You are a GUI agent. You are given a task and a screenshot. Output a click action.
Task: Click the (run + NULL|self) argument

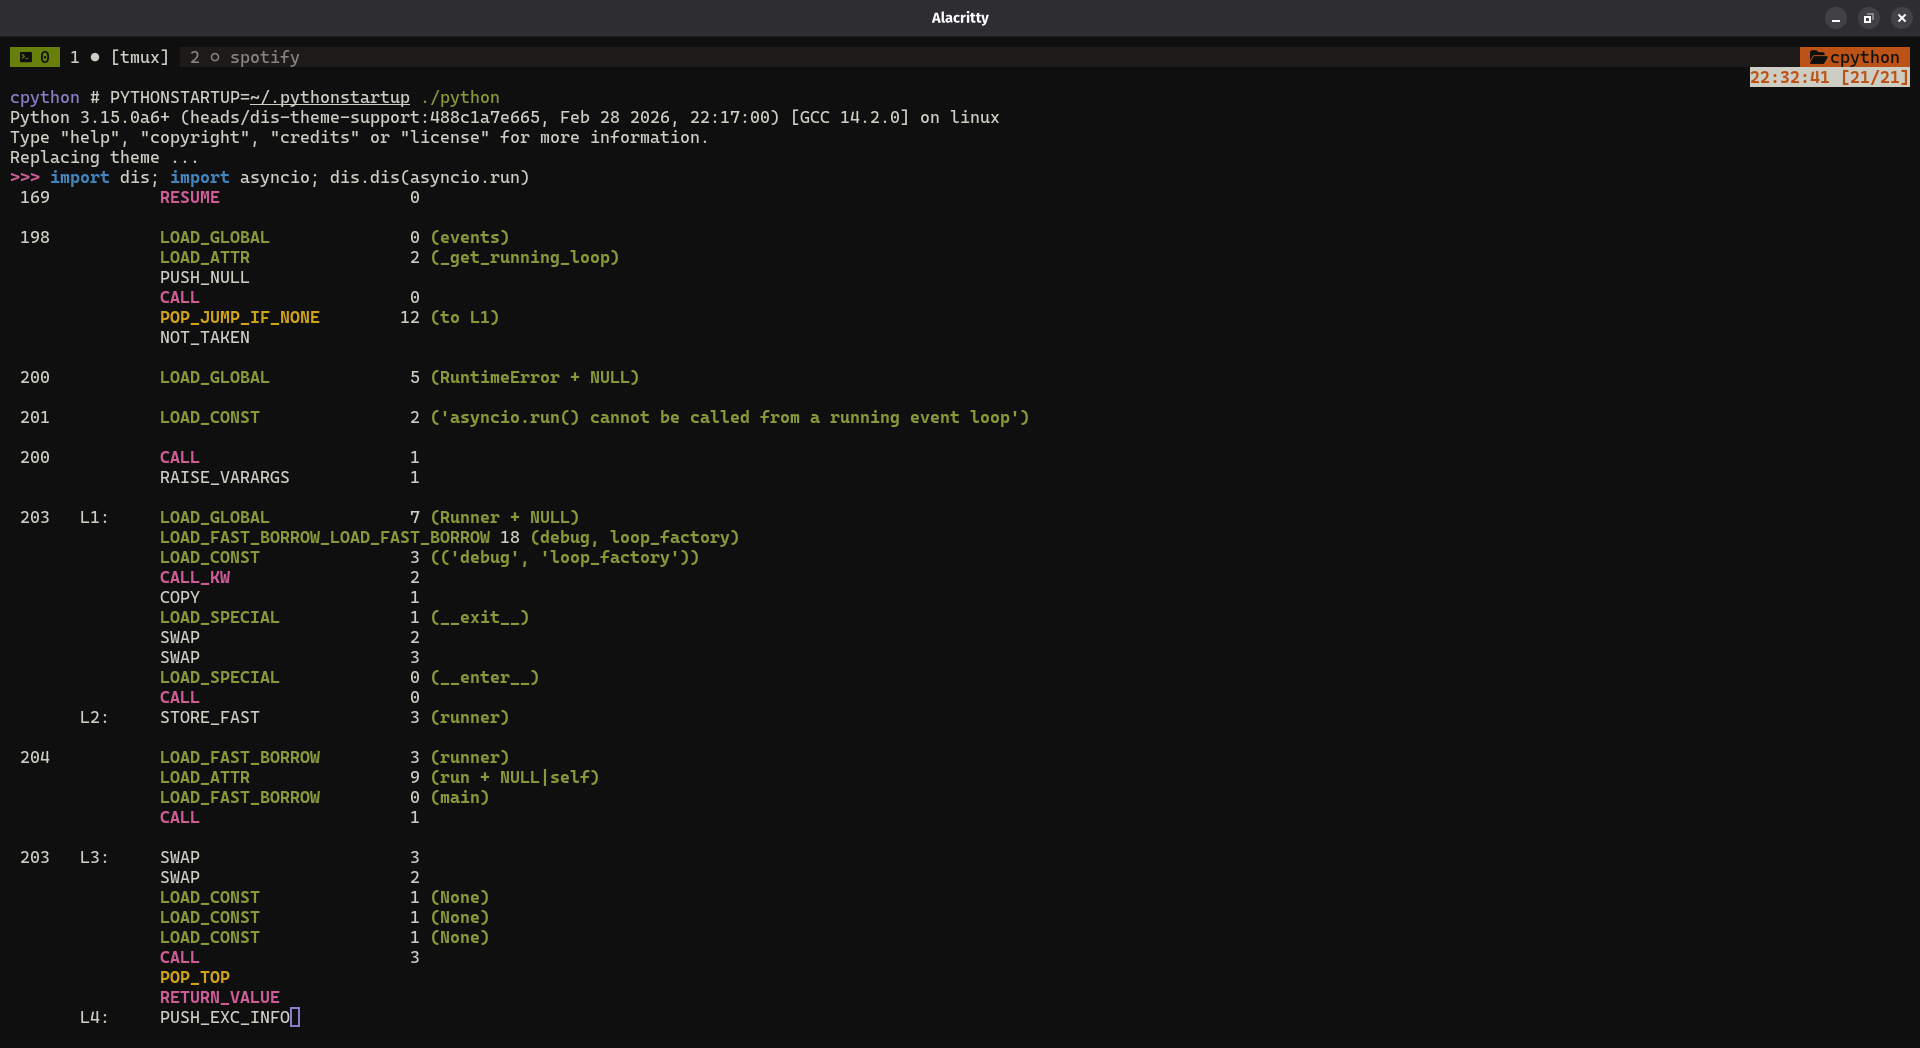click(x=515, y=777)
